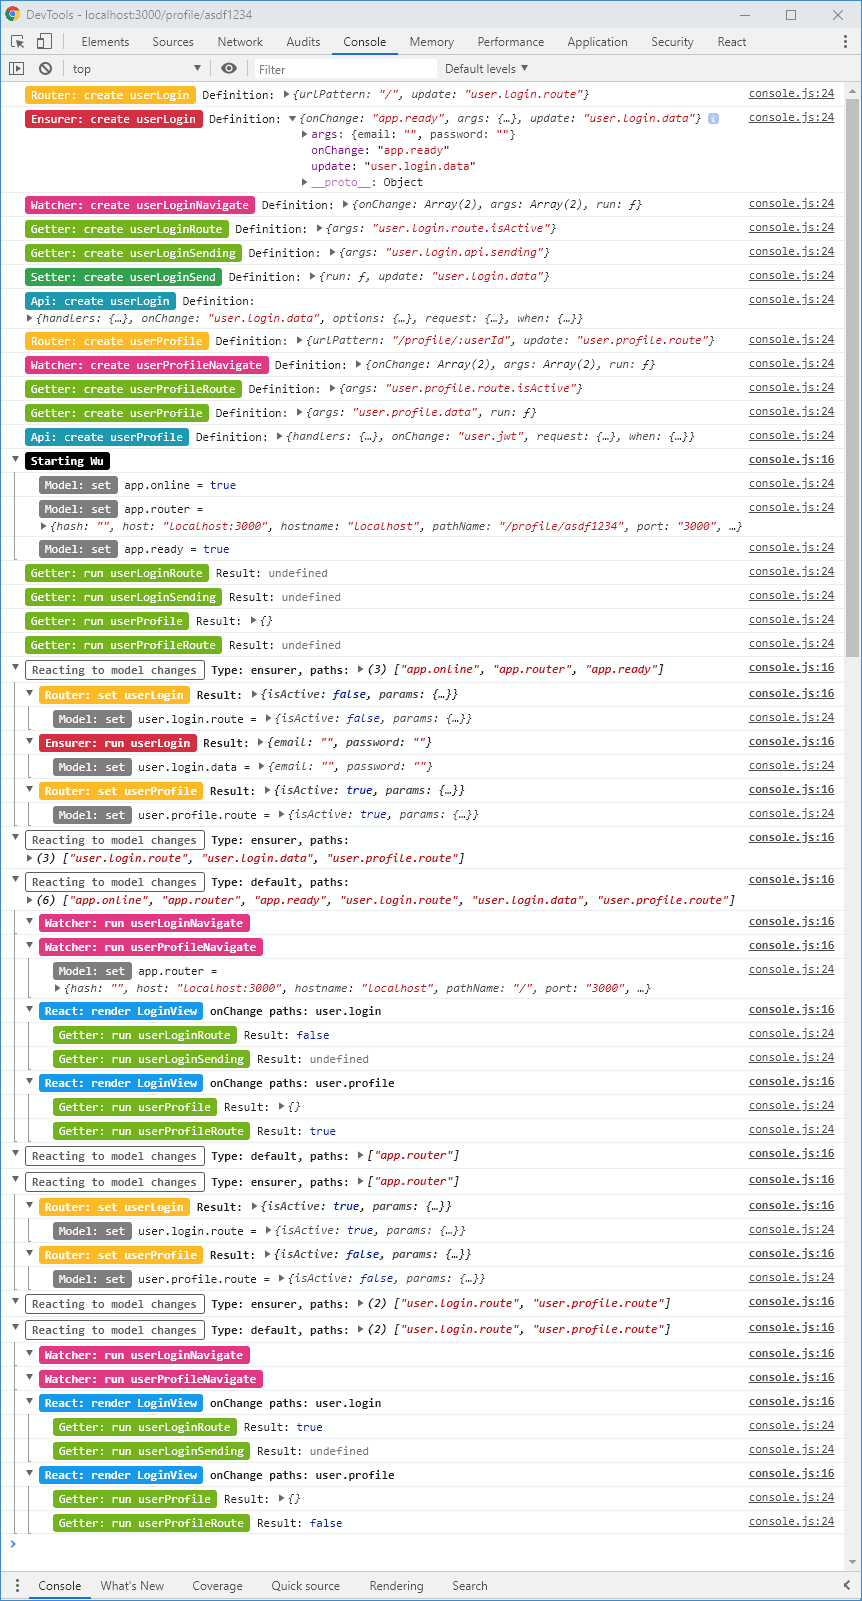
Task: Open the Default levels dropdown
Action: [x=486, y=69]
